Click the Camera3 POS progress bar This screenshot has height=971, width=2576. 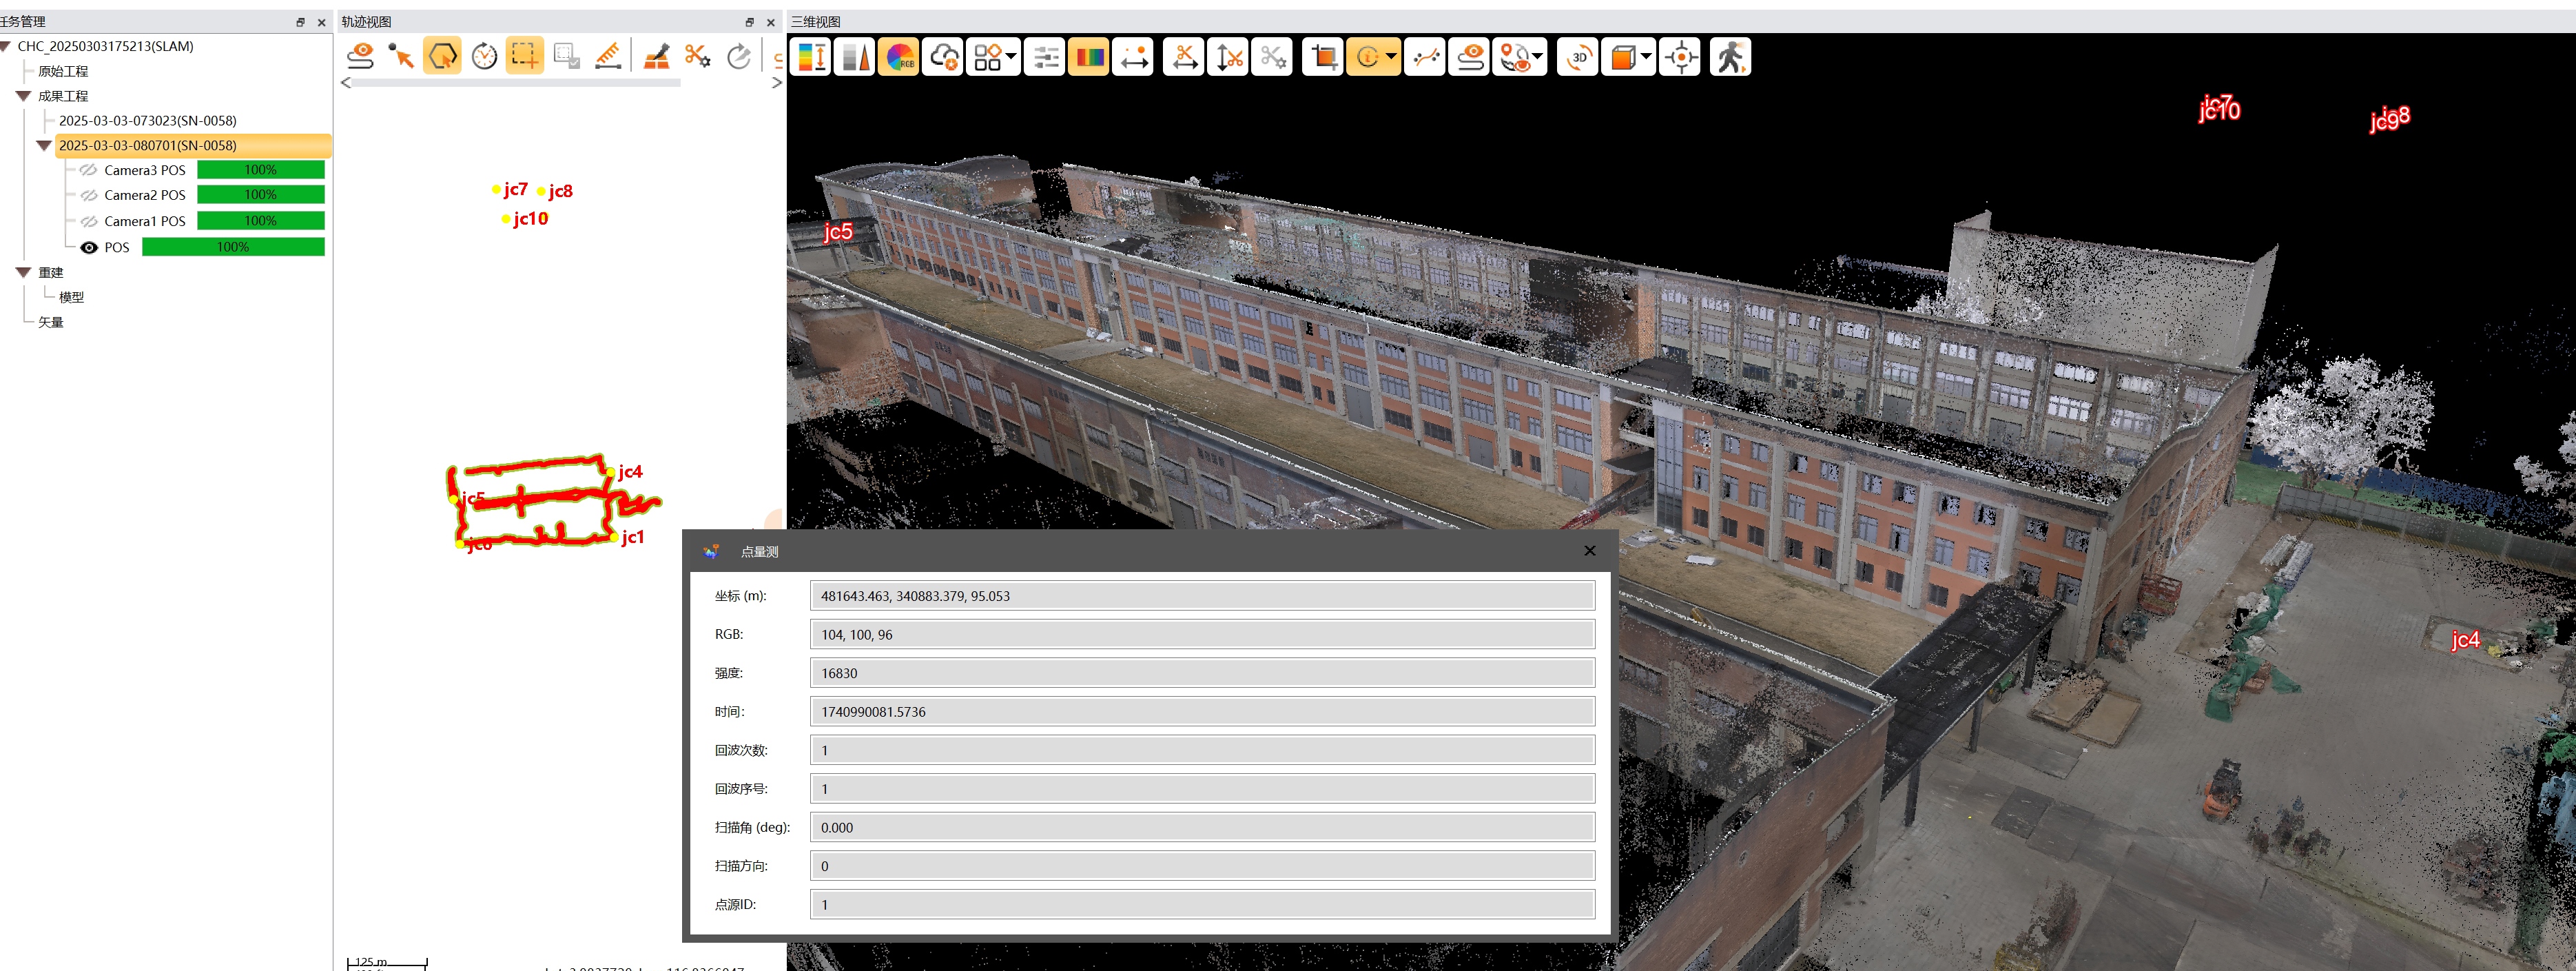261,170
